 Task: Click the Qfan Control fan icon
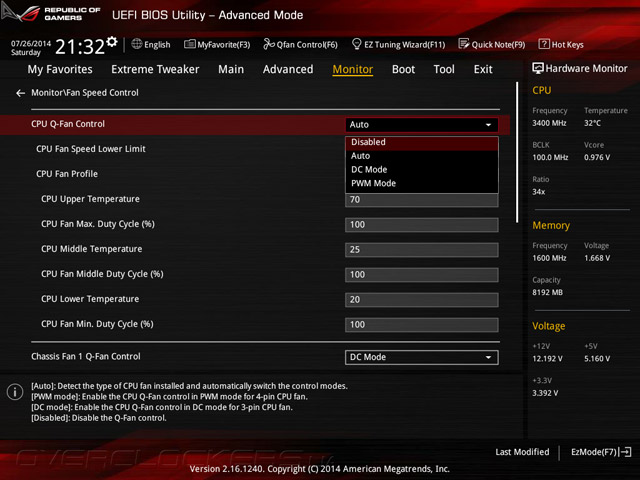pos(269,44)
